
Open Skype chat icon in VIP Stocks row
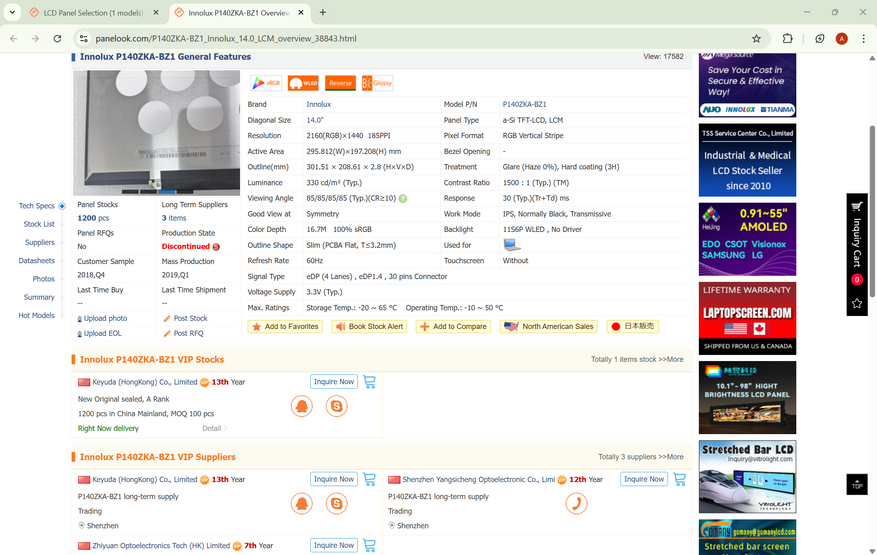click(336, 406)
